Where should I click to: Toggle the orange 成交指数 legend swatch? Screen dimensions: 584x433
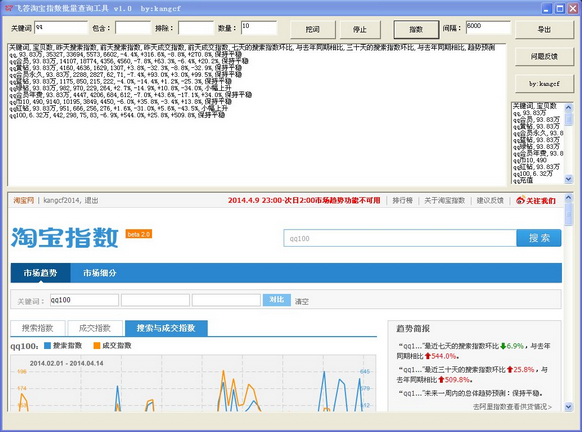click(97, 346)
